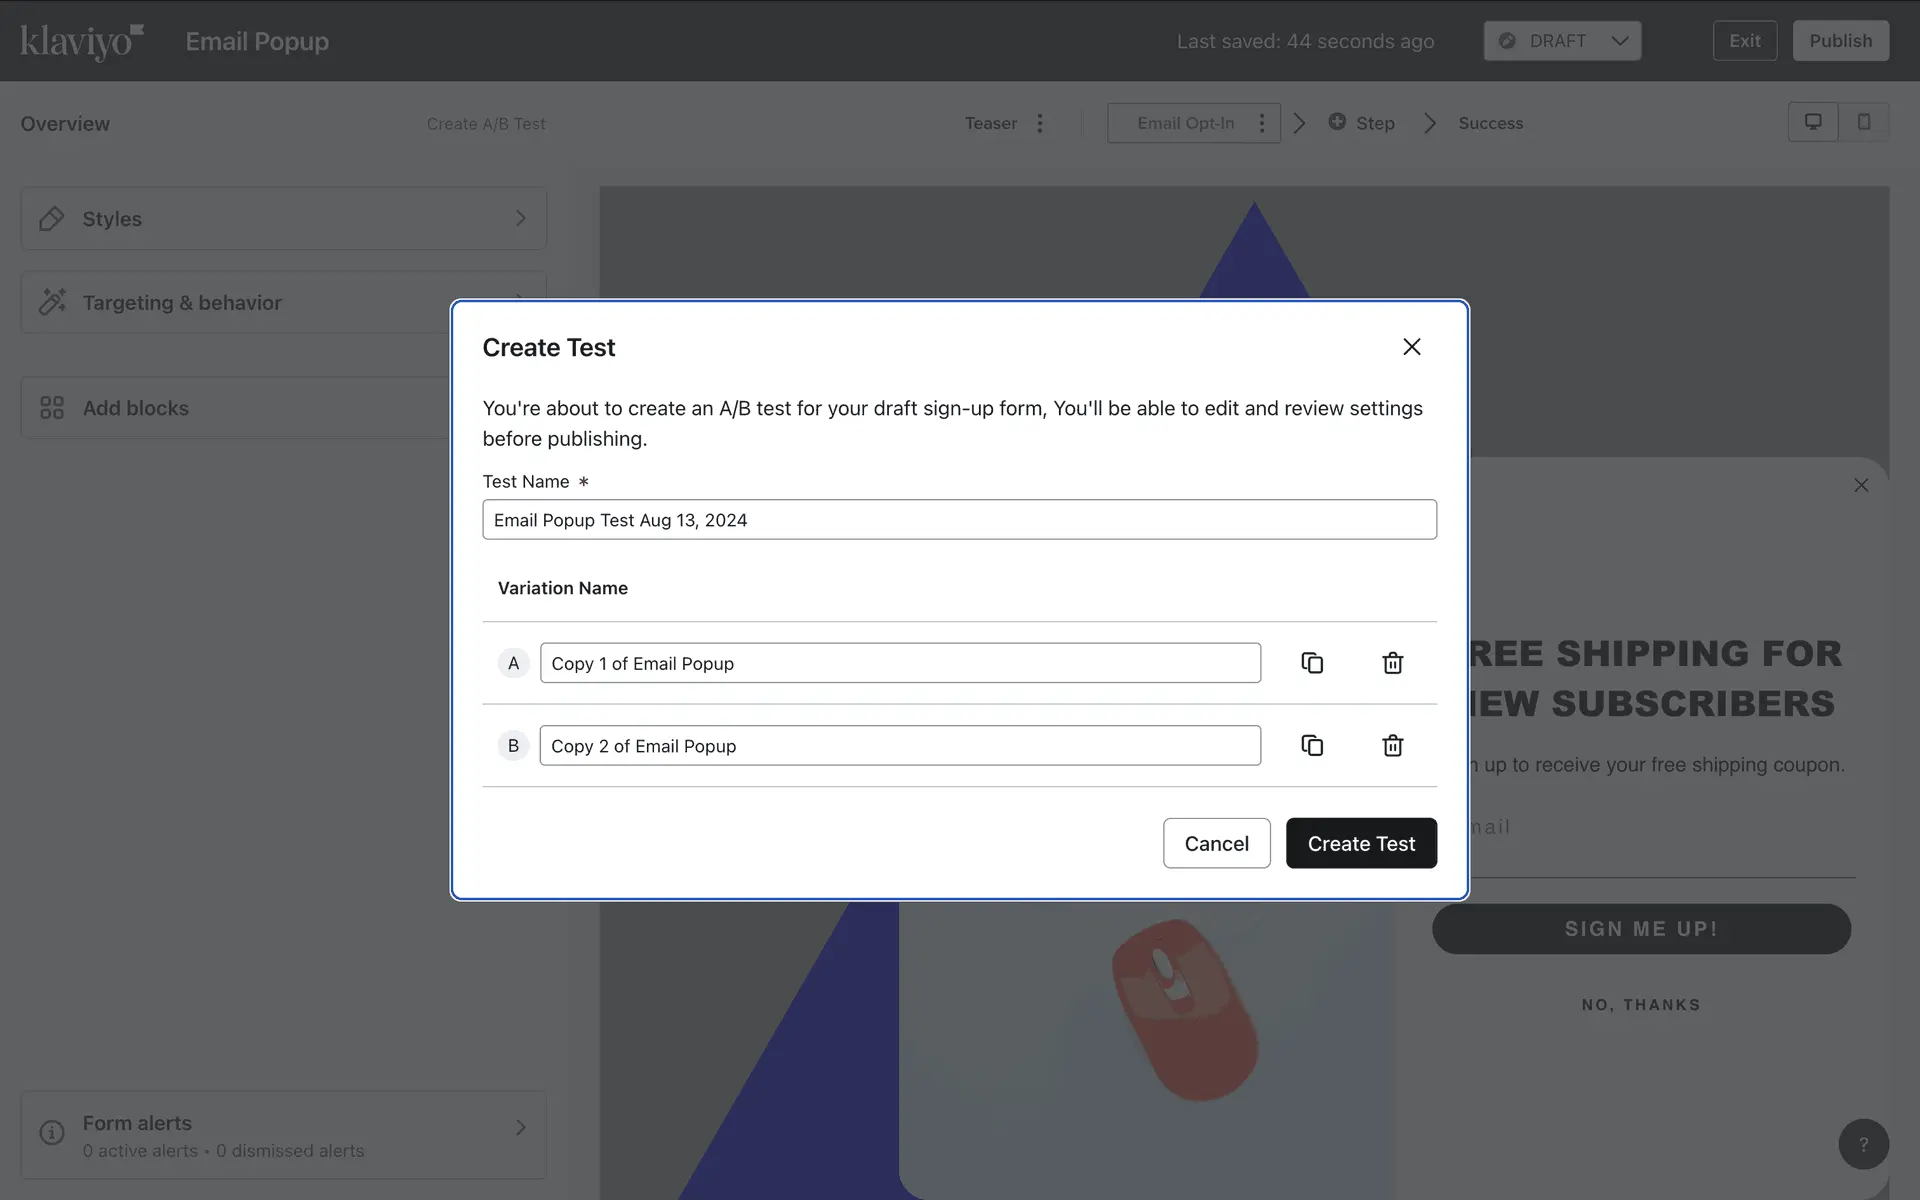Viewport: 1920px width, 1200px height.
Task: Switch to mobile preview icon
Action: pos(1863,122)
